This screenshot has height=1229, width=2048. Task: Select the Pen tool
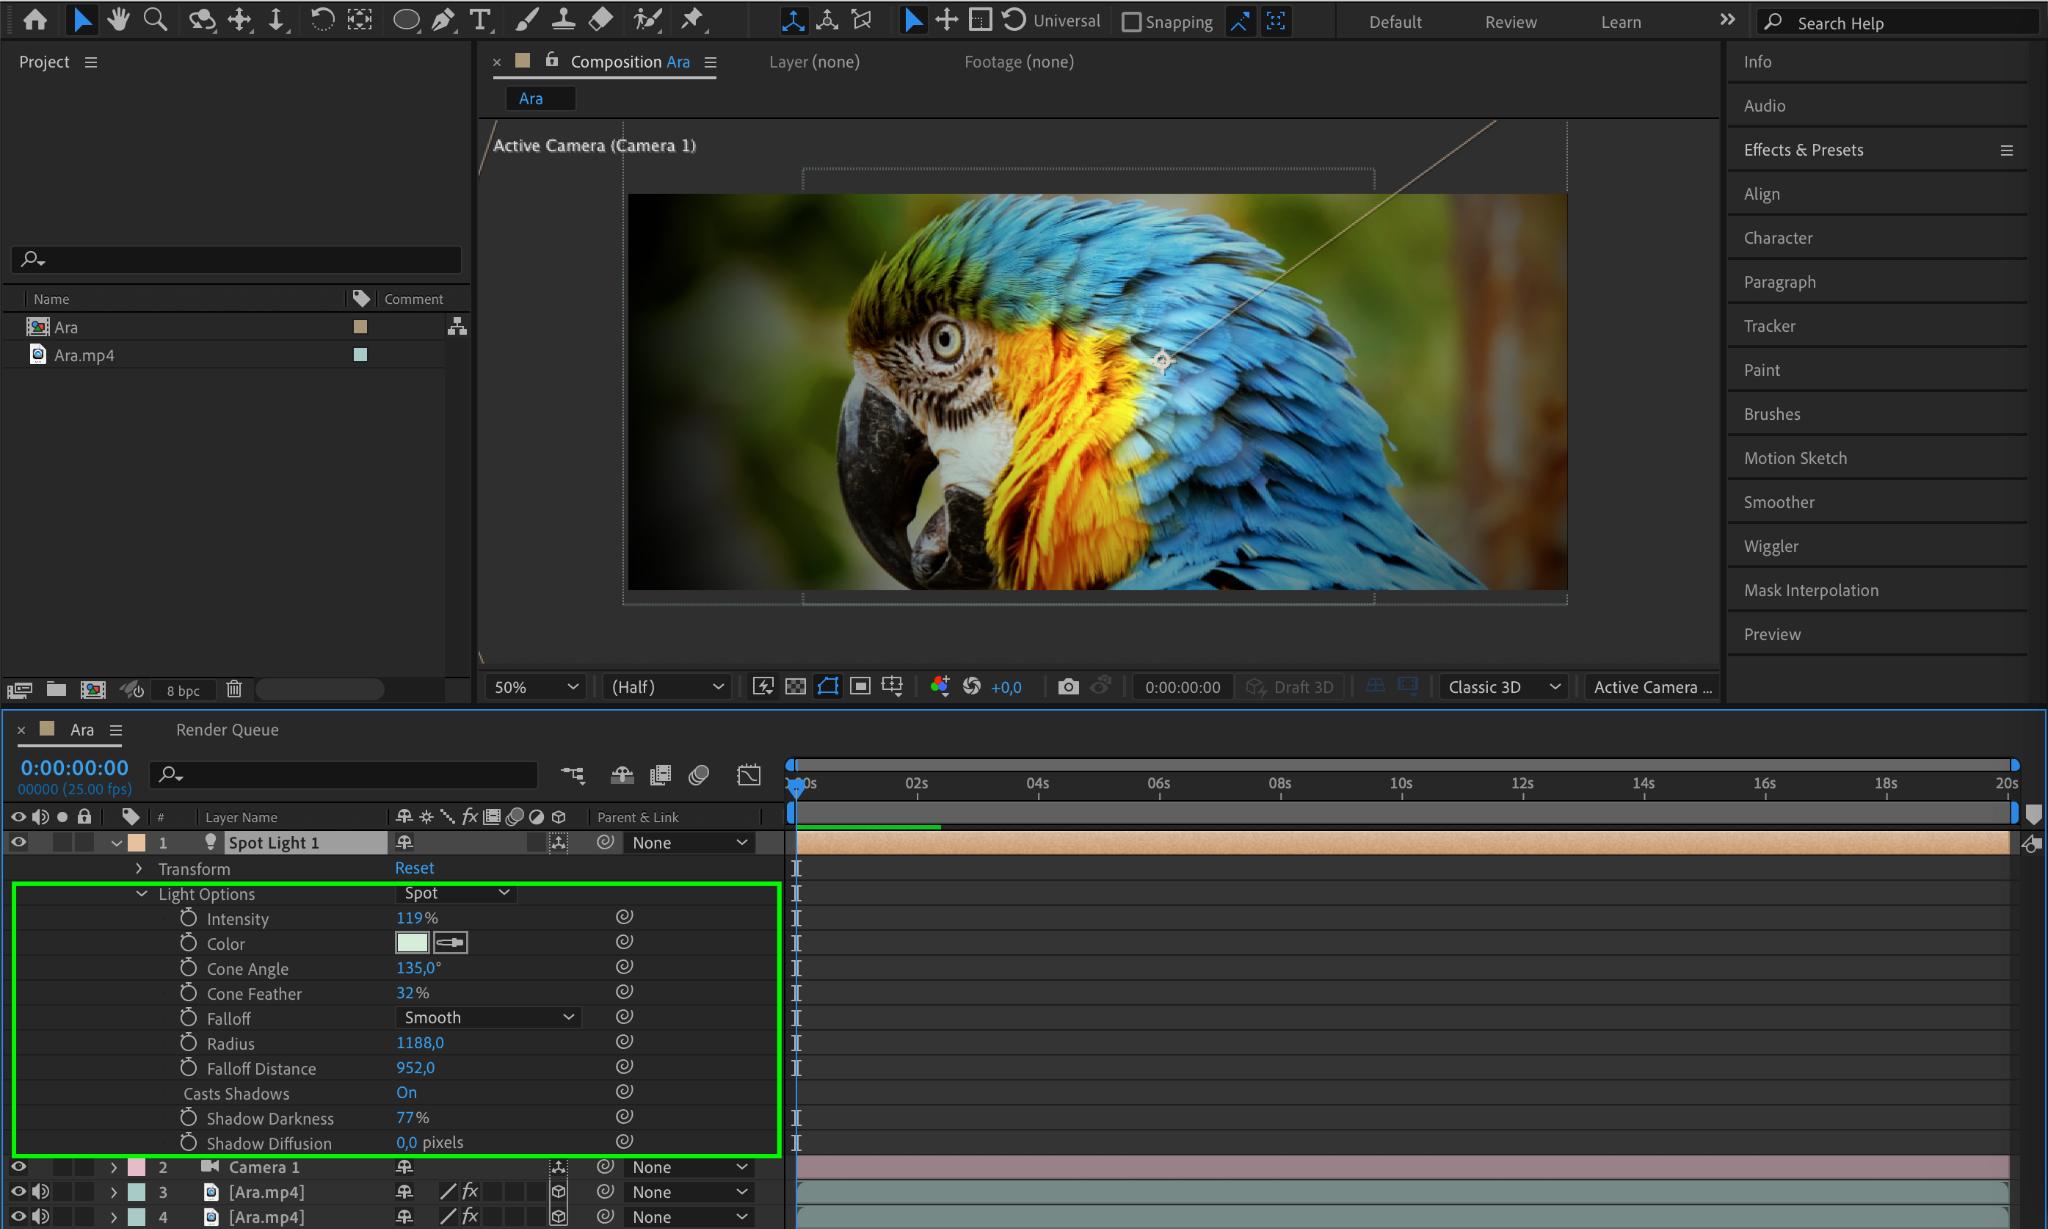tap(443, 19)
